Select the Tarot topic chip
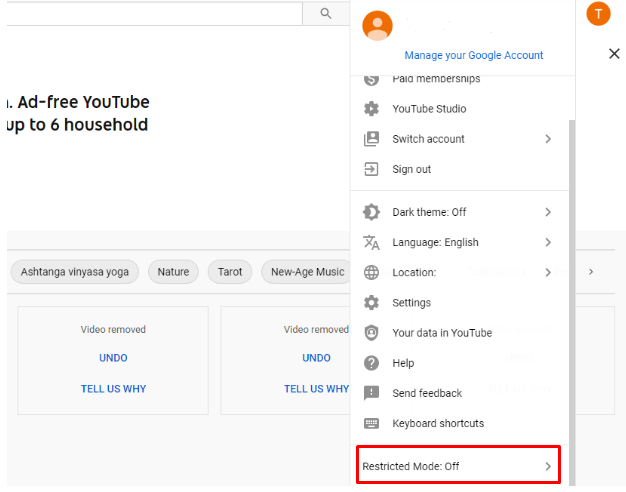626x492 pixels. (230, 272)
